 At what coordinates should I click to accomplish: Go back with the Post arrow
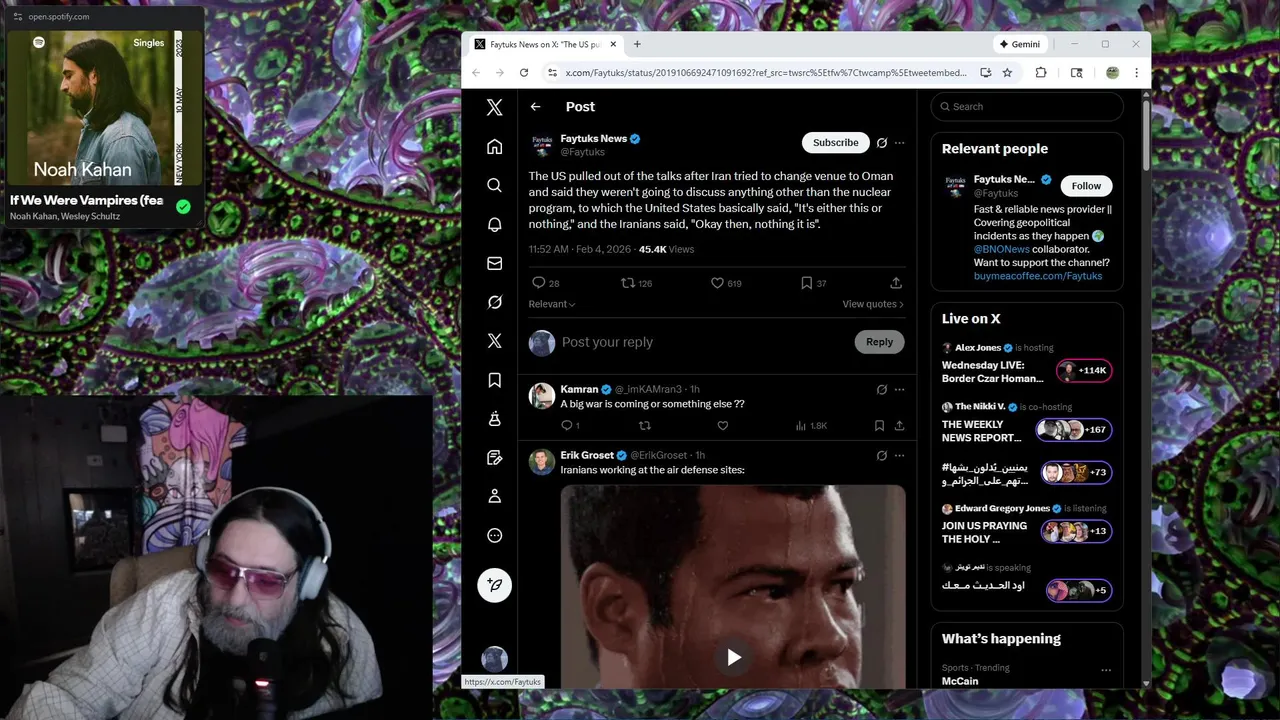(536, 107)
